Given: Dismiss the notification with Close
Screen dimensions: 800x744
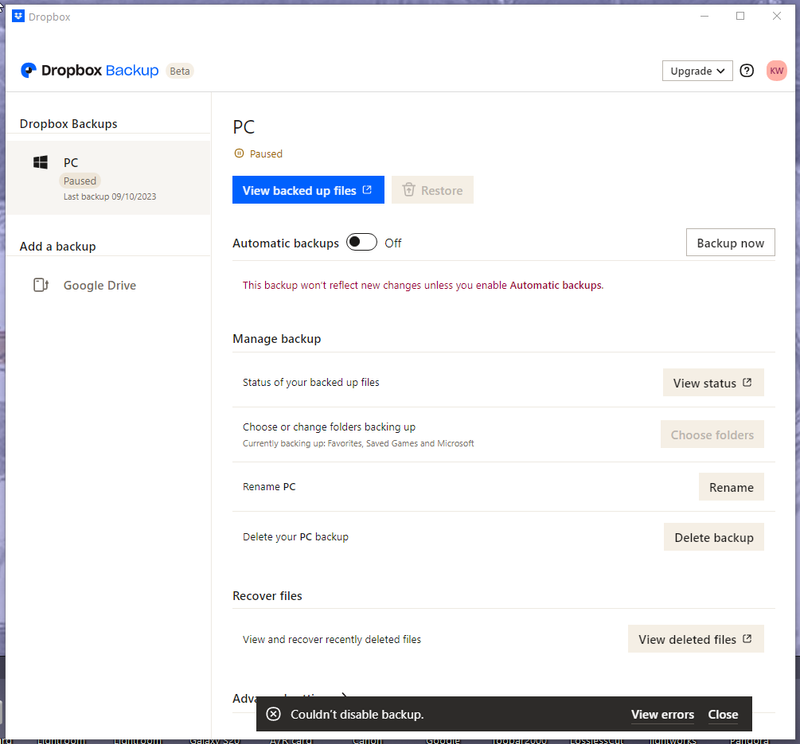Looking at the screenshot, I should click(722, 714).
